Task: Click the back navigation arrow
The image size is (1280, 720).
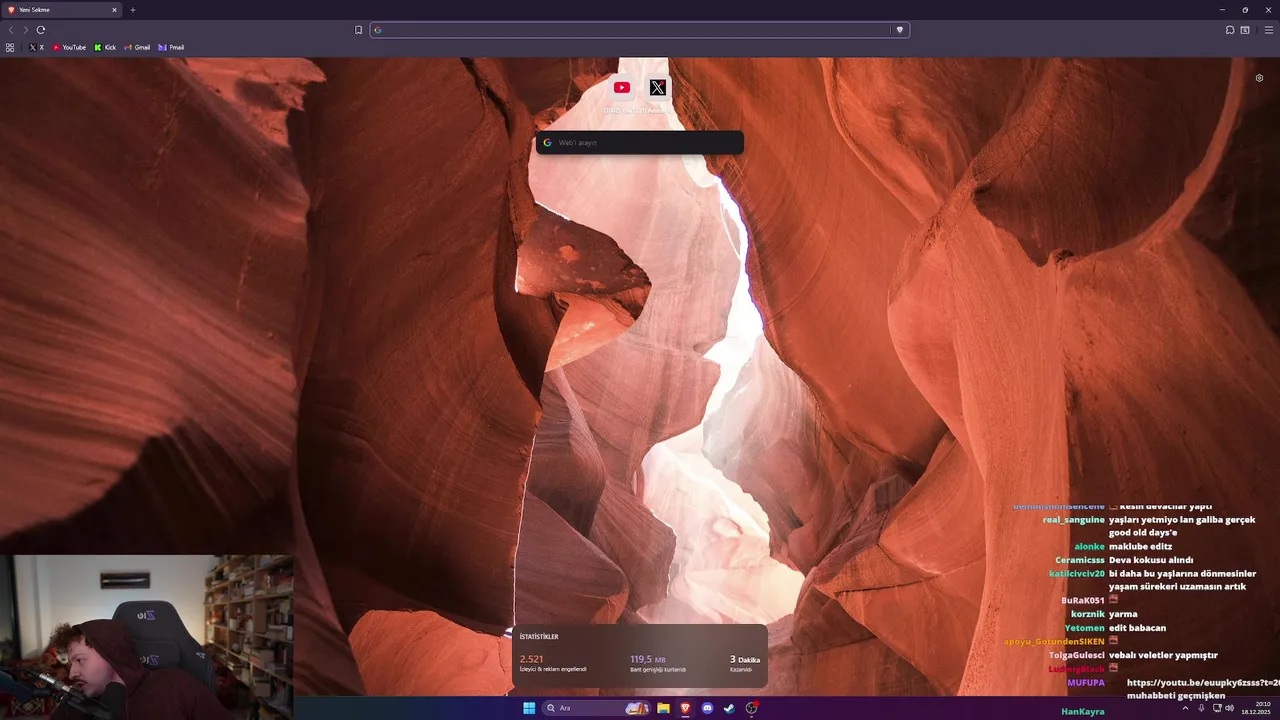Action: point(11,30)
